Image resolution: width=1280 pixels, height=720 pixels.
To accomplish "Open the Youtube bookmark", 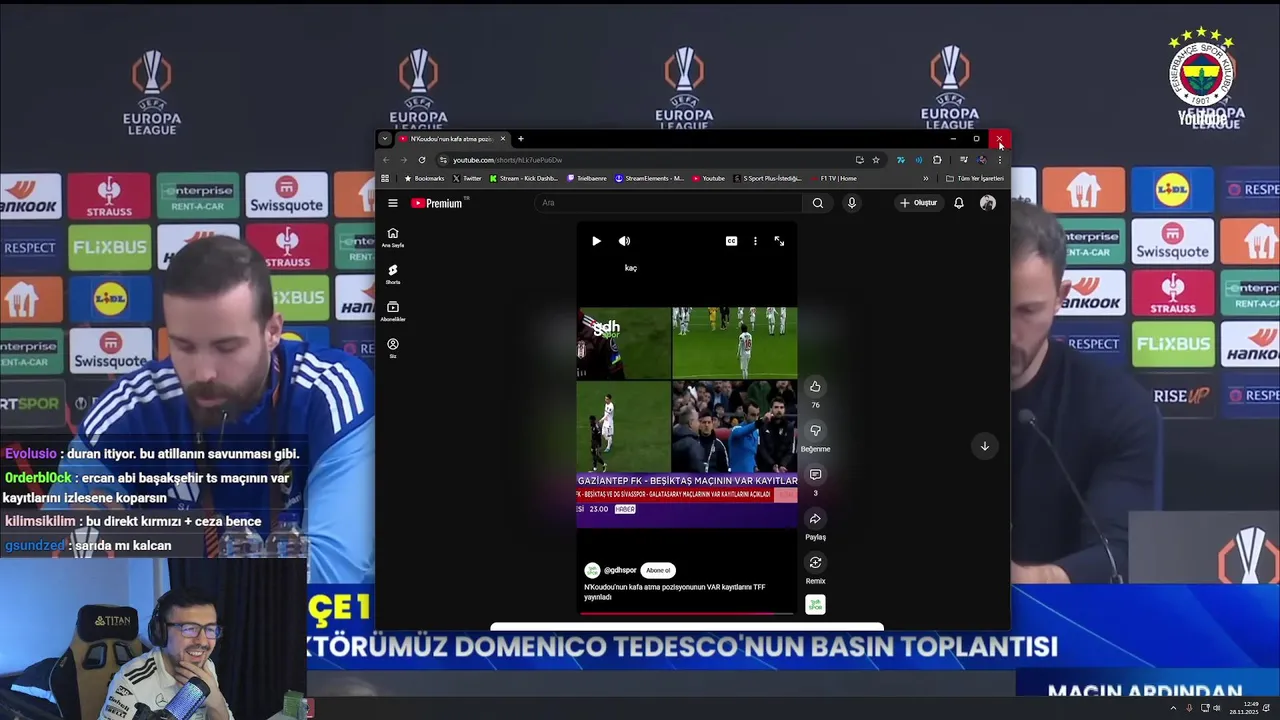I will [708, 179].
